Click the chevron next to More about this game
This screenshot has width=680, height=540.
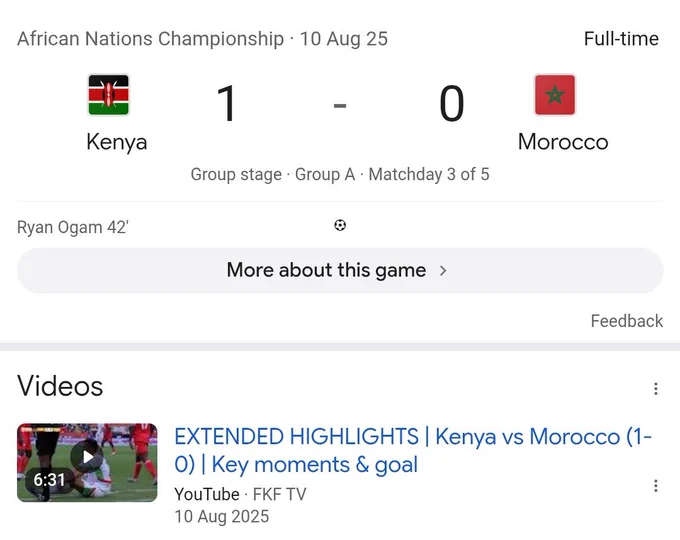click(443, 271)
